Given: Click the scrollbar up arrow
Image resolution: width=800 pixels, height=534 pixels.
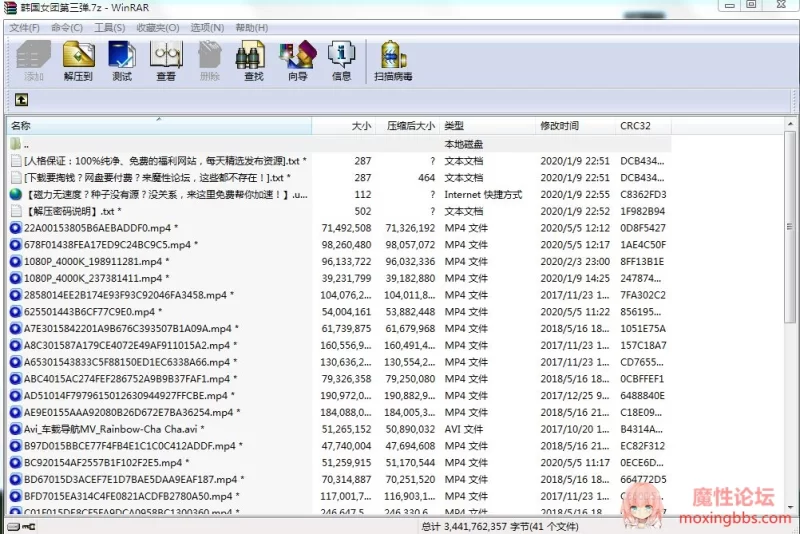Looking at the screenshot, I should click(790, 124).
